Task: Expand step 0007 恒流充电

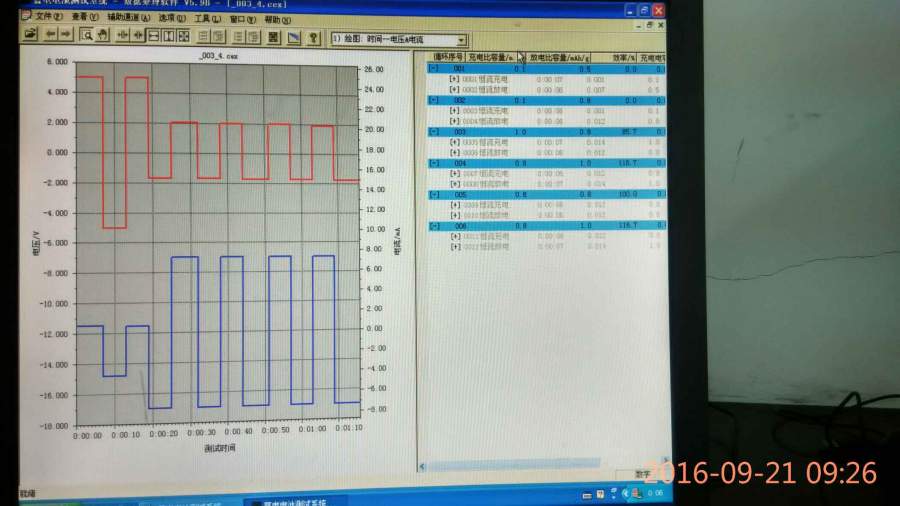Action: pos(455,173)
